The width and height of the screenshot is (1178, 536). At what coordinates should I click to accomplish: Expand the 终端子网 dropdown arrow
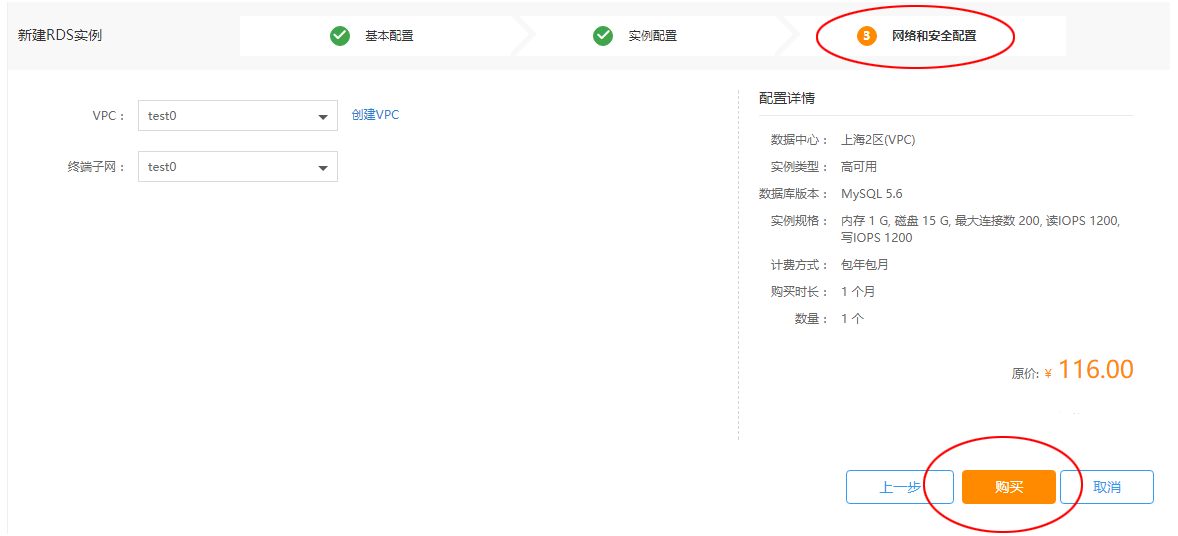coord(323,168)
